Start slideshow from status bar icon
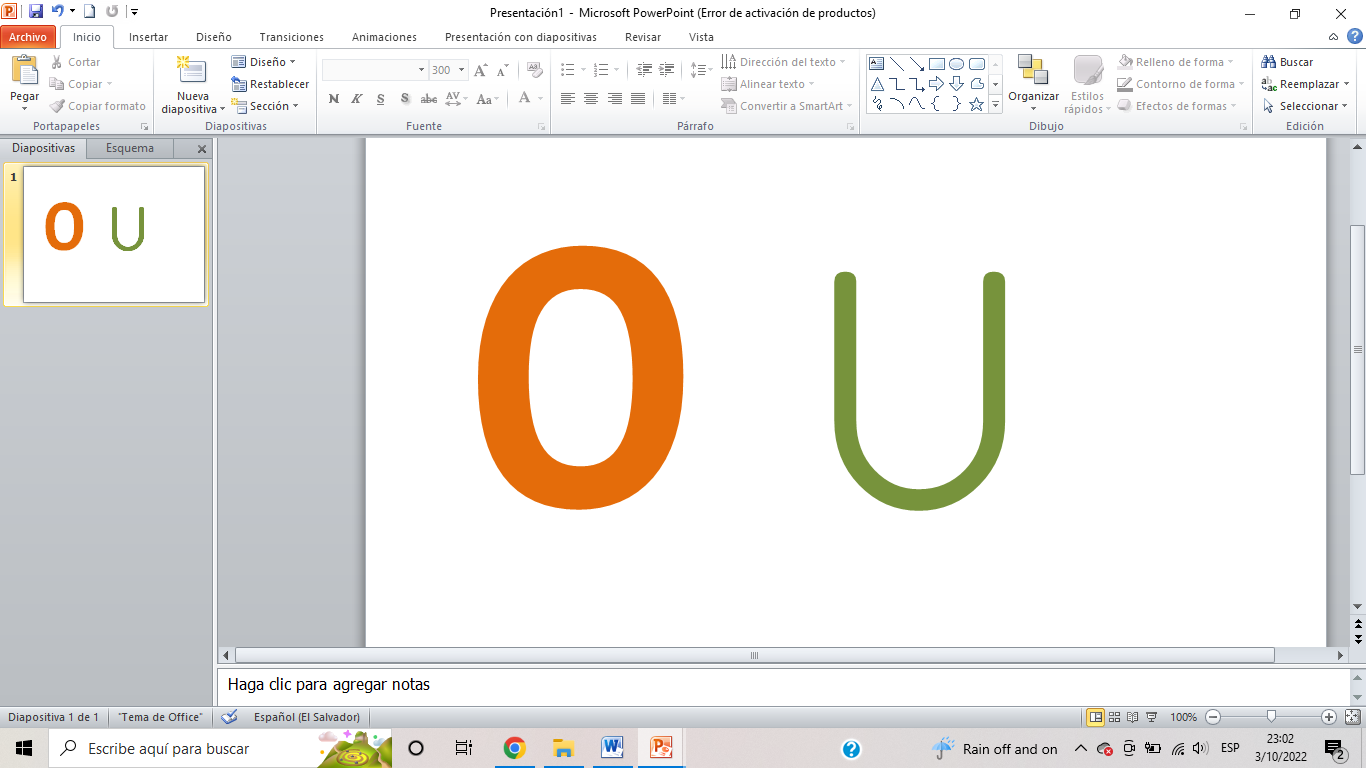Image resolution: width=1366 pixels, height=768 pixels. [x=1151, y=717]
